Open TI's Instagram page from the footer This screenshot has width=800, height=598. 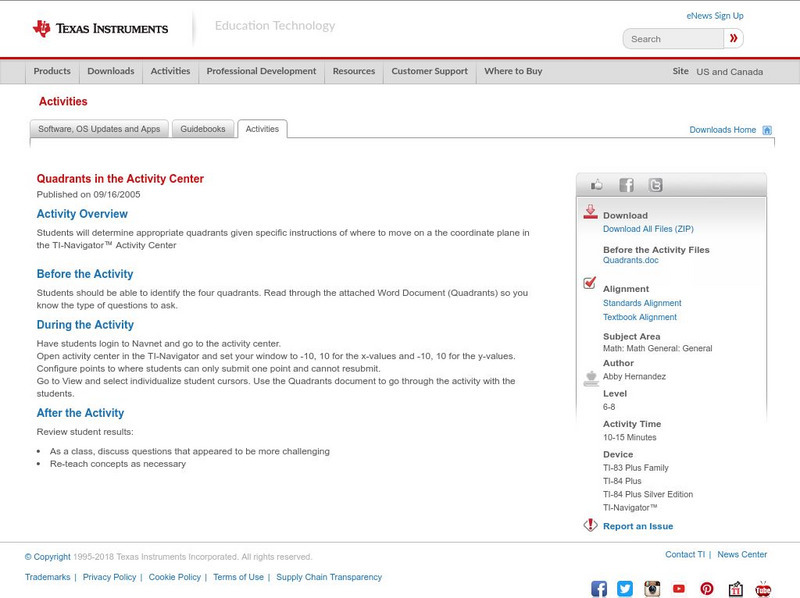tap(652, 589)
